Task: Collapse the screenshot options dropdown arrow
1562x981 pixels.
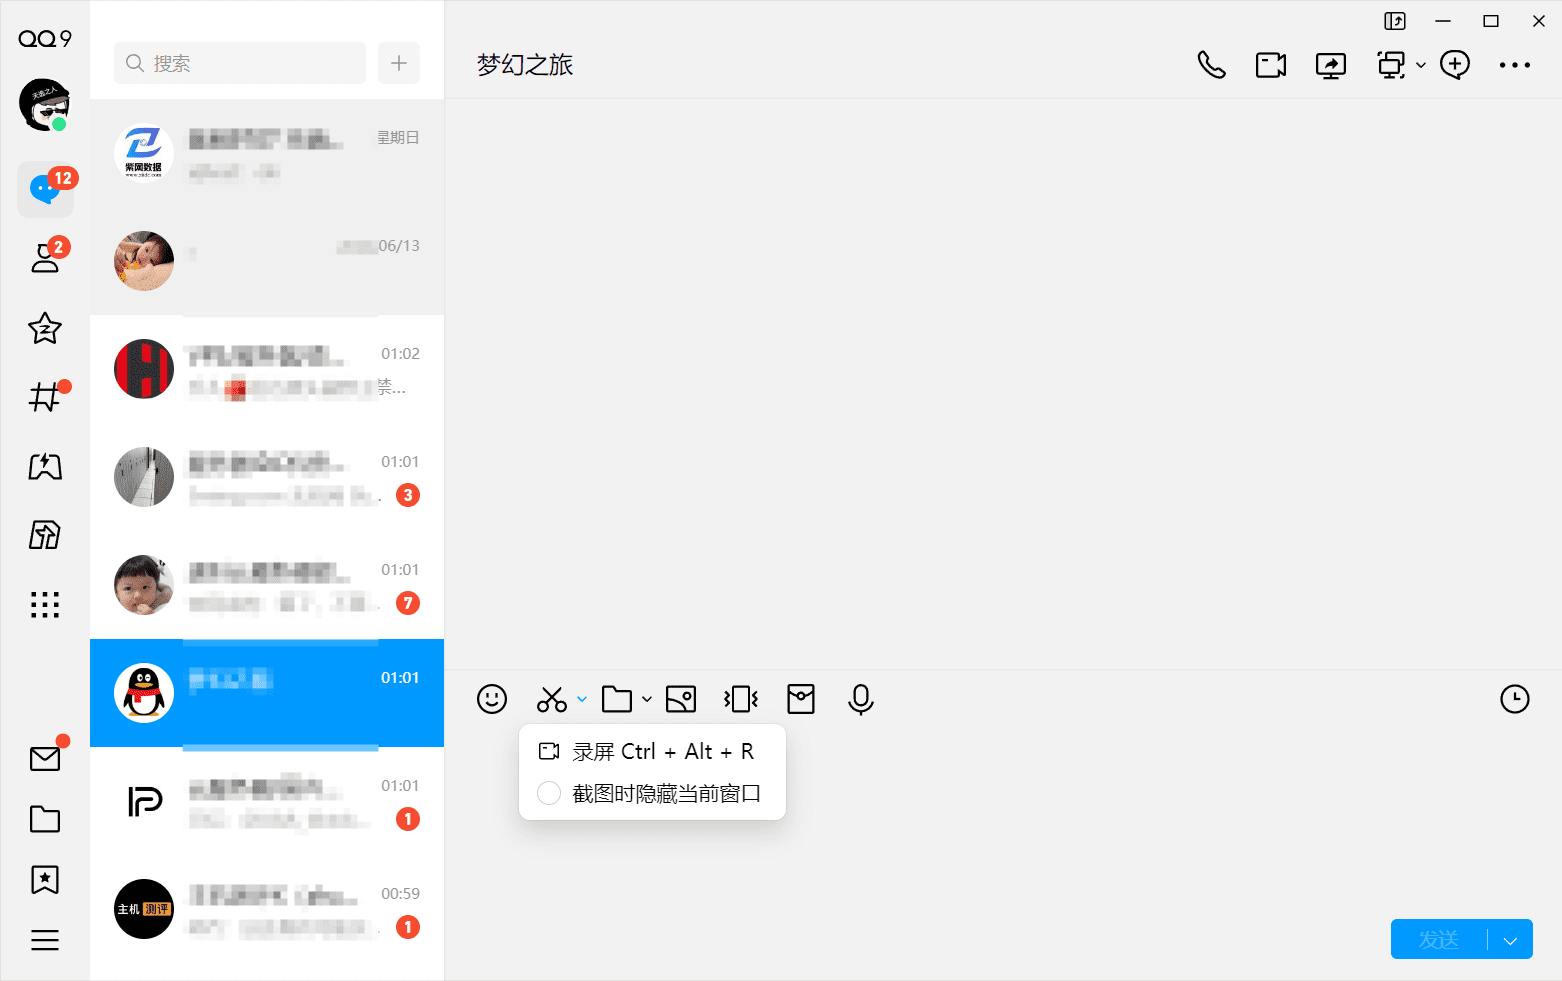Action: (582, 699)
